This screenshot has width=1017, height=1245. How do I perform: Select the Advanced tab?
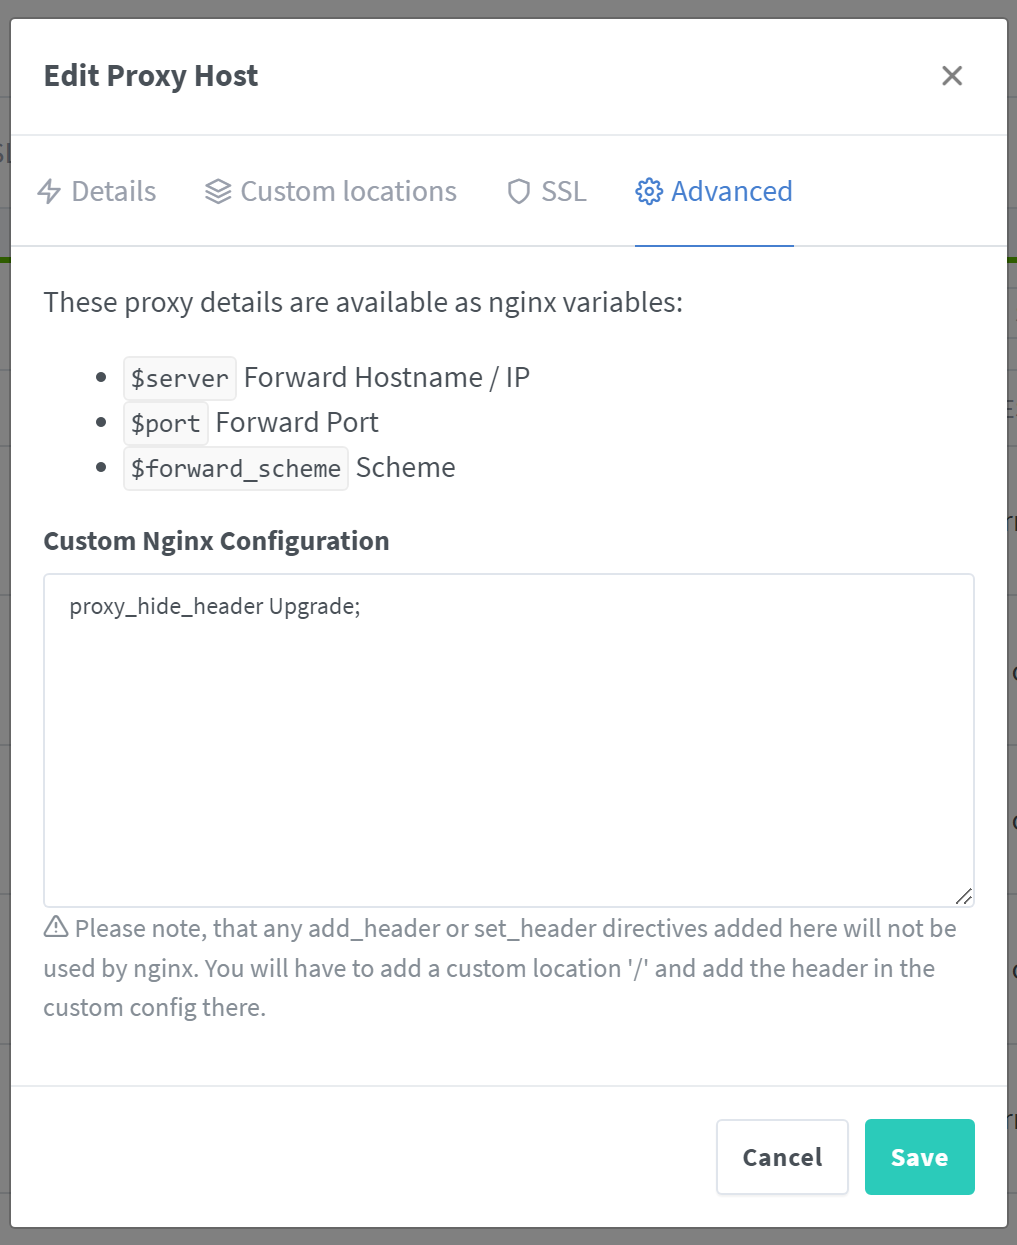(731, 191)
